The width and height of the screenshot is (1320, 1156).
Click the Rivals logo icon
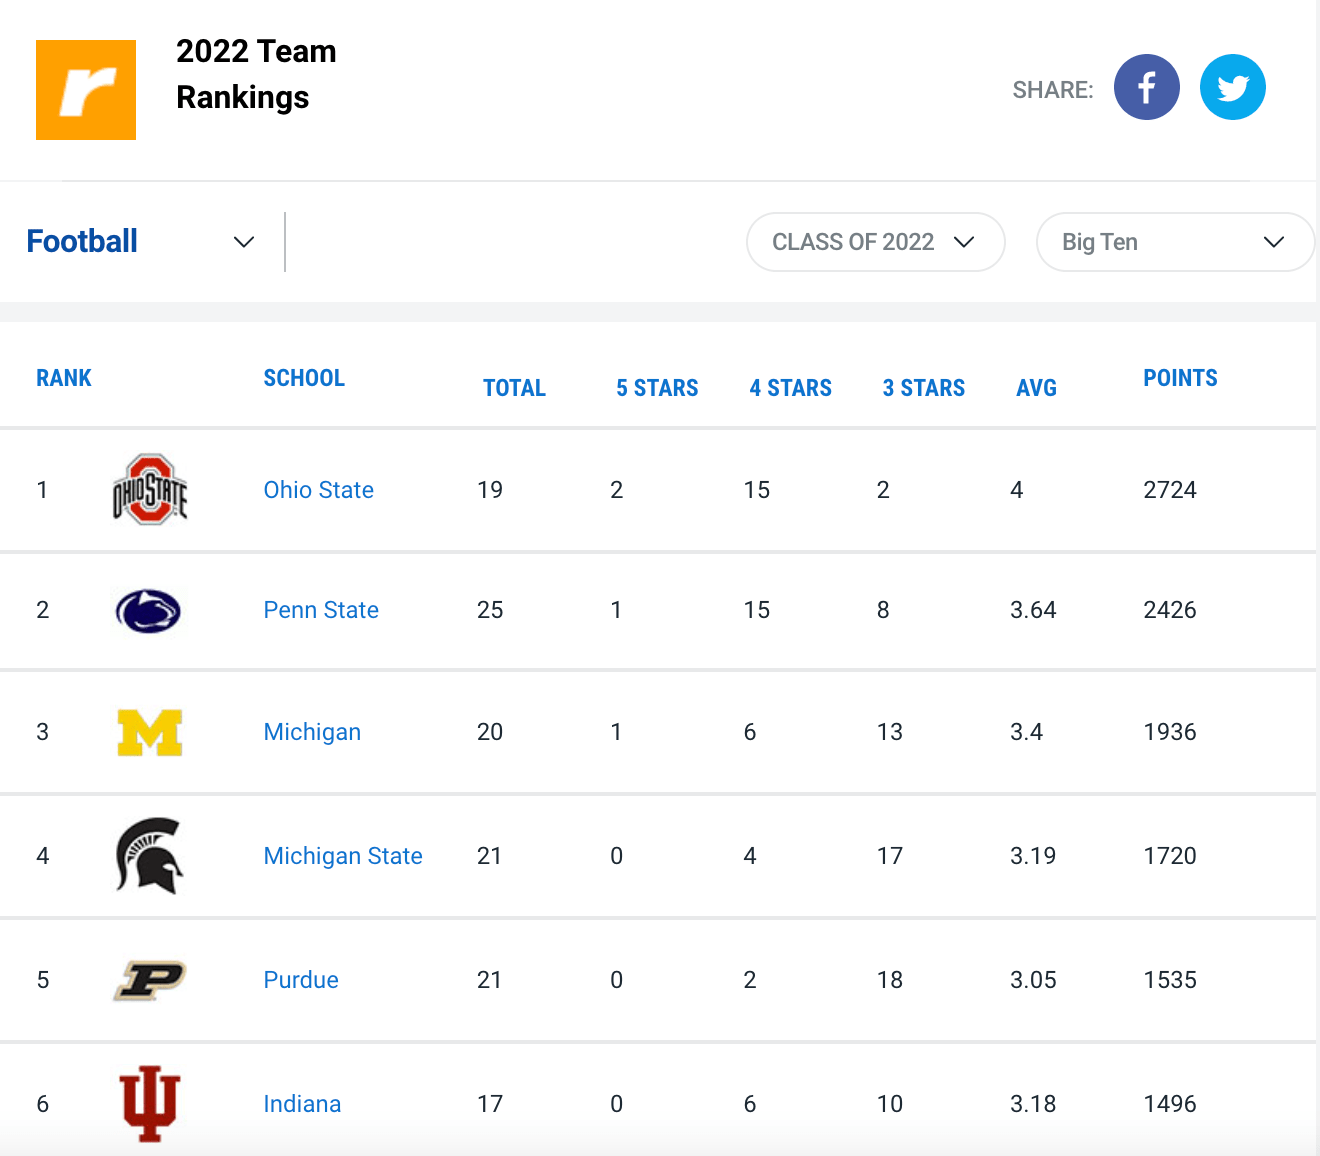85,89
